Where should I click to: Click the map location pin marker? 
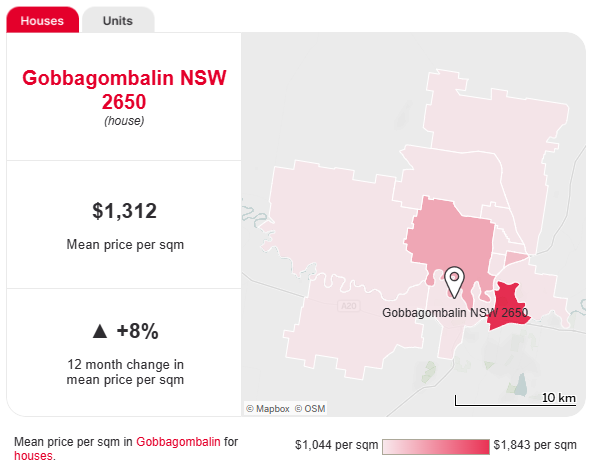coord(454,282)
